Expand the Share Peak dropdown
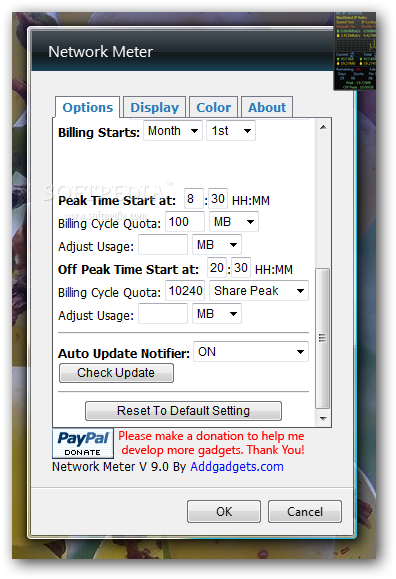 click(259, 291)
